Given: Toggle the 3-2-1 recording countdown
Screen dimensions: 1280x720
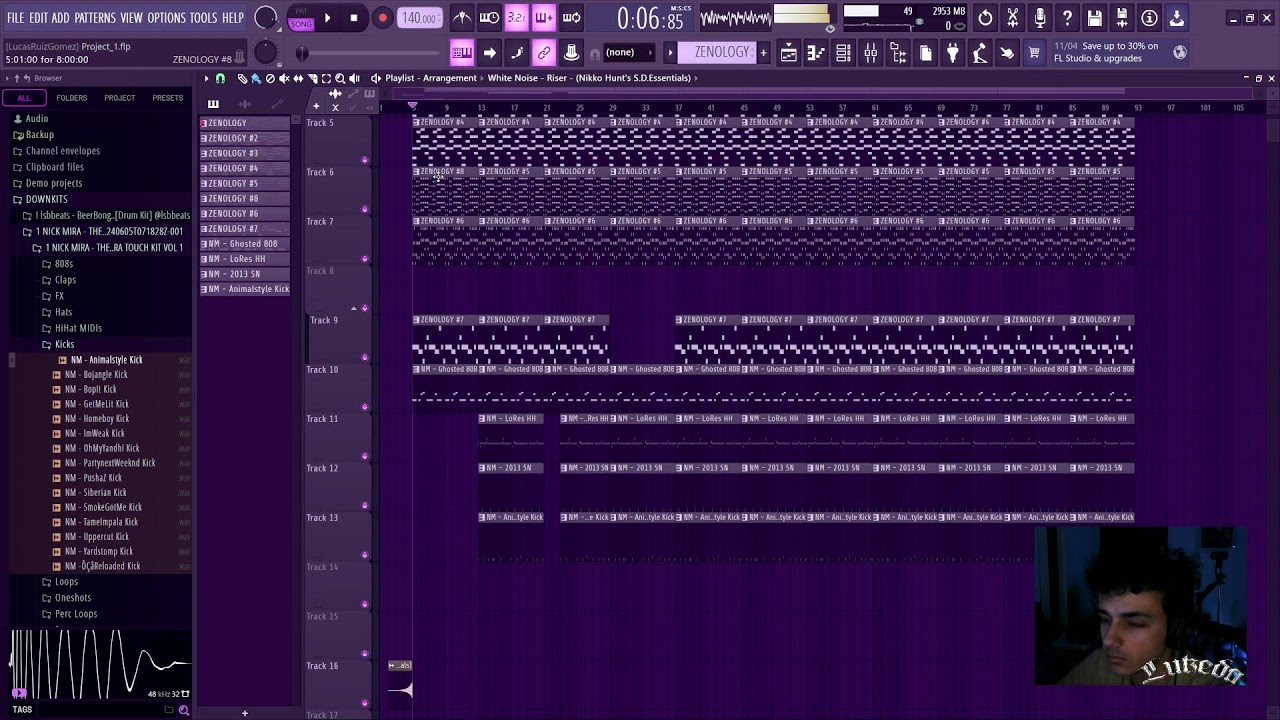Looking at the screenshot, I should 516,17.
